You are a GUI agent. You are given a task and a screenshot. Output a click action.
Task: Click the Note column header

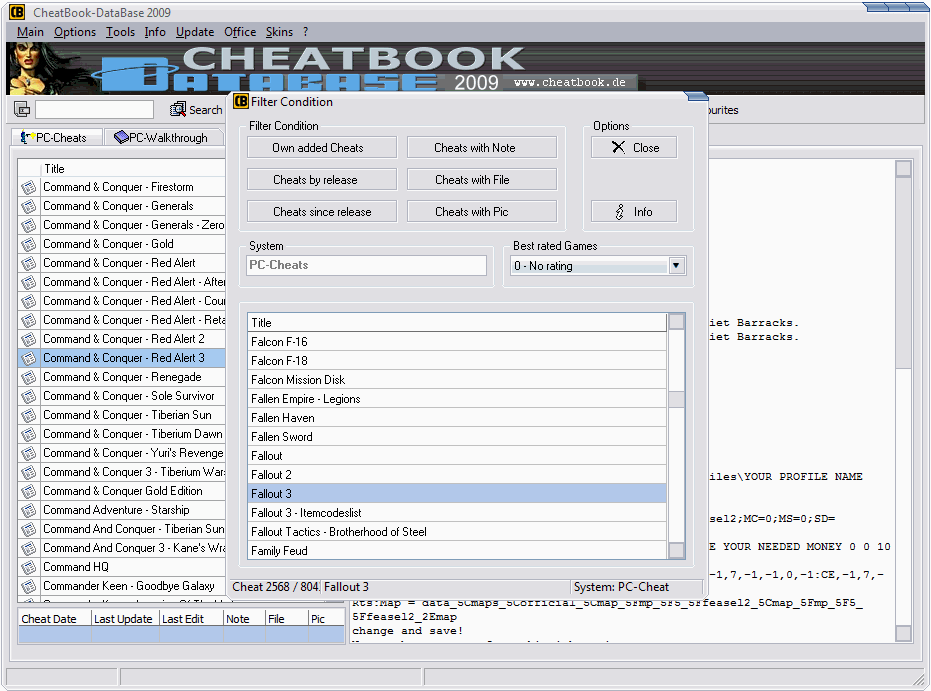click(x=245, y=619)
